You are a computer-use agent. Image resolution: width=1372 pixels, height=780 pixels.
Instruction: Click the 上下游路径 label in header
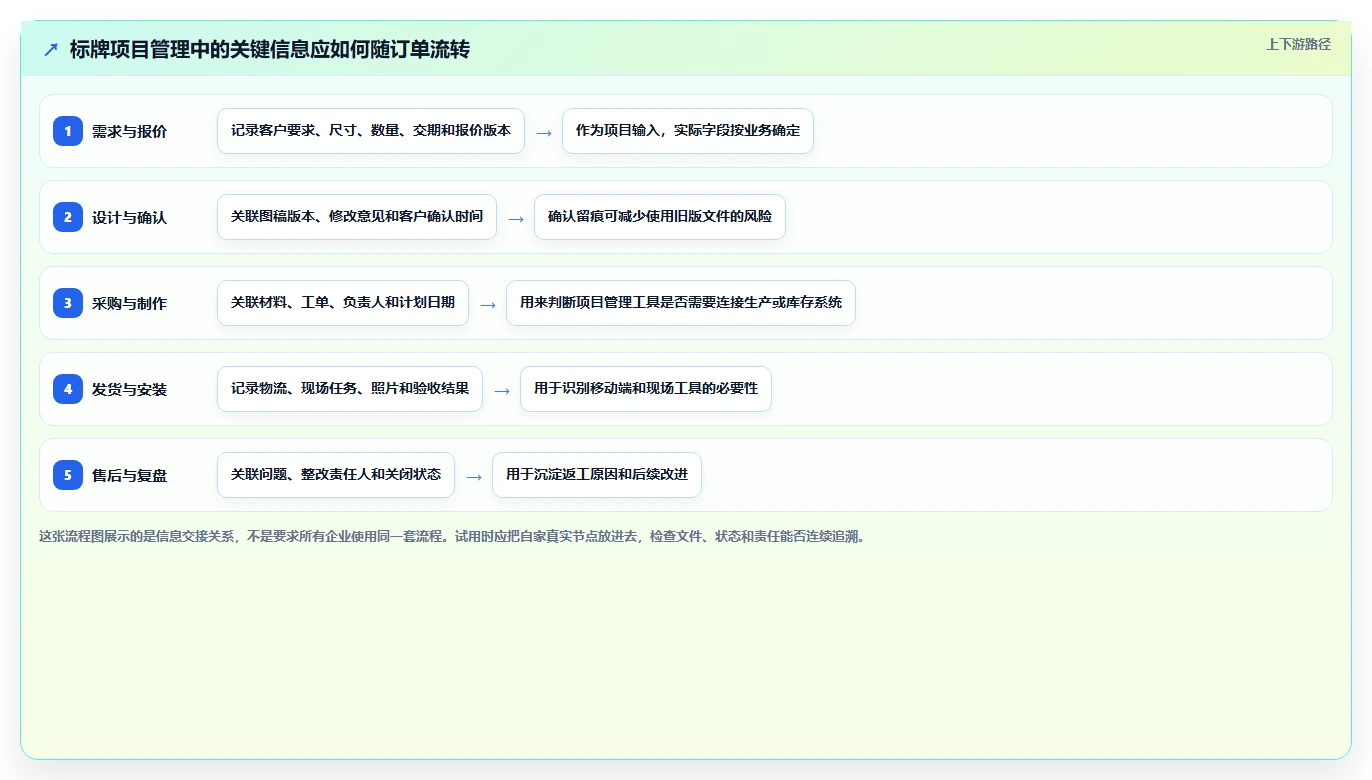click(x=1298, y=44)
